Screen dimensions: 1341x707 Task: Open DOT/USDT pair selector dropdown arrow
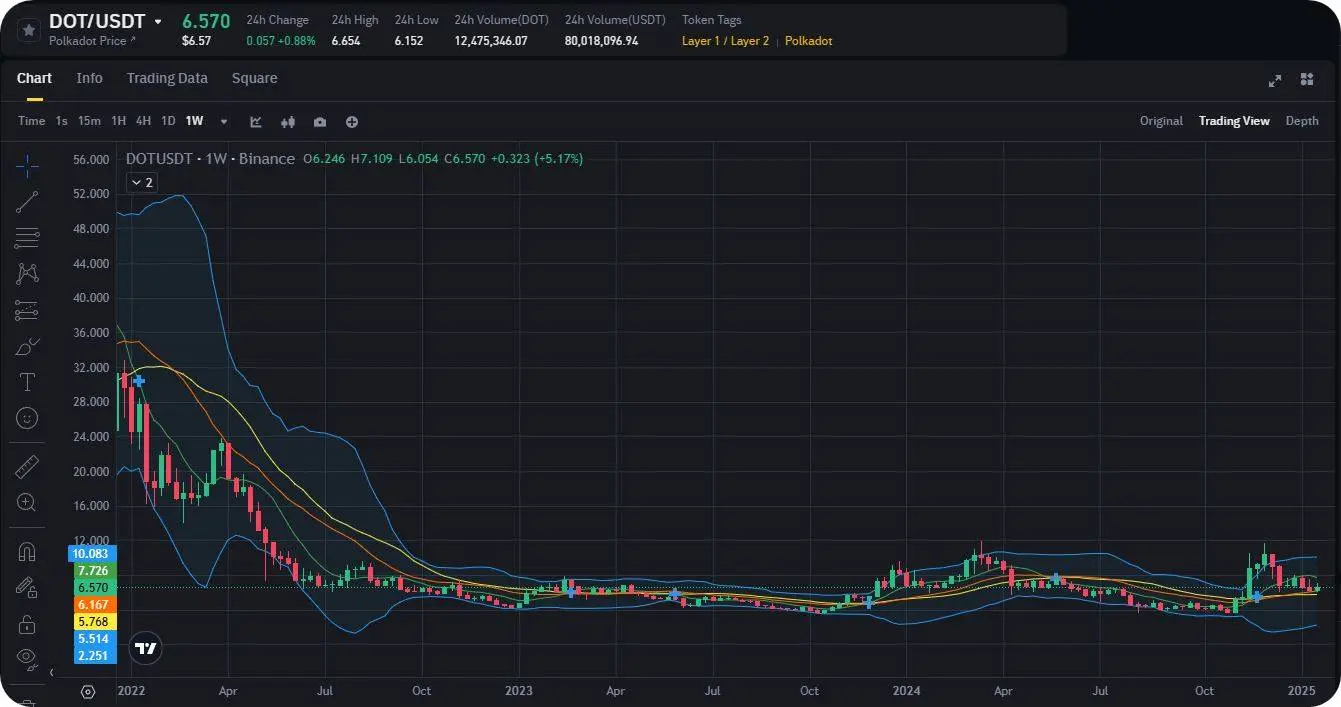pyautogui.click(x=158, y=22)
